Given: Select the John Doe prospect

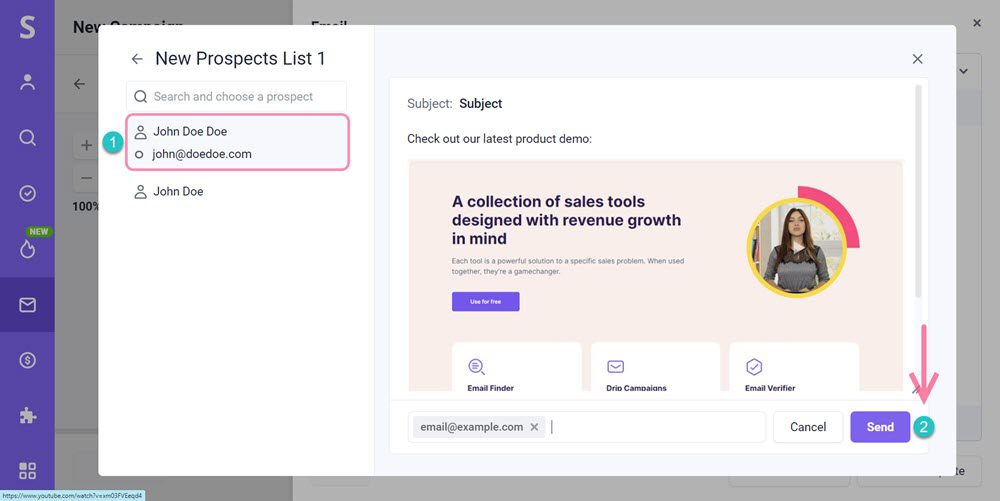Looking at the screenshot, I should tap(178, 191).
